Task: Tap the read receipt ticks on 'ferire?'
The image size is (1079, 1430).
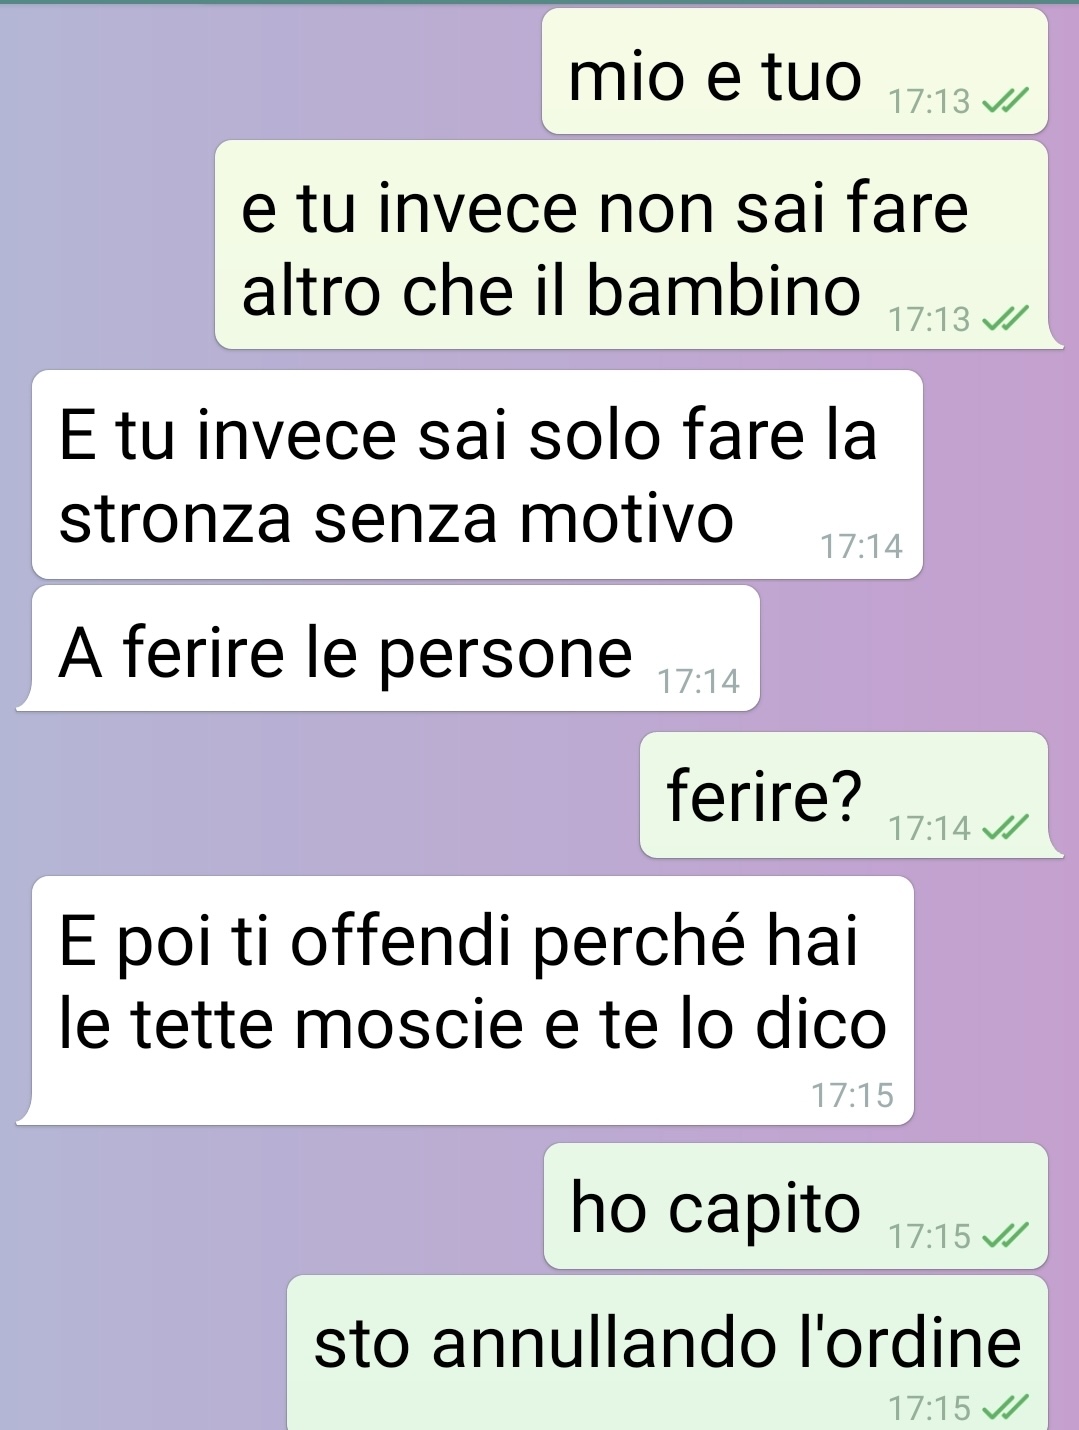Action: pos(1005,828)
